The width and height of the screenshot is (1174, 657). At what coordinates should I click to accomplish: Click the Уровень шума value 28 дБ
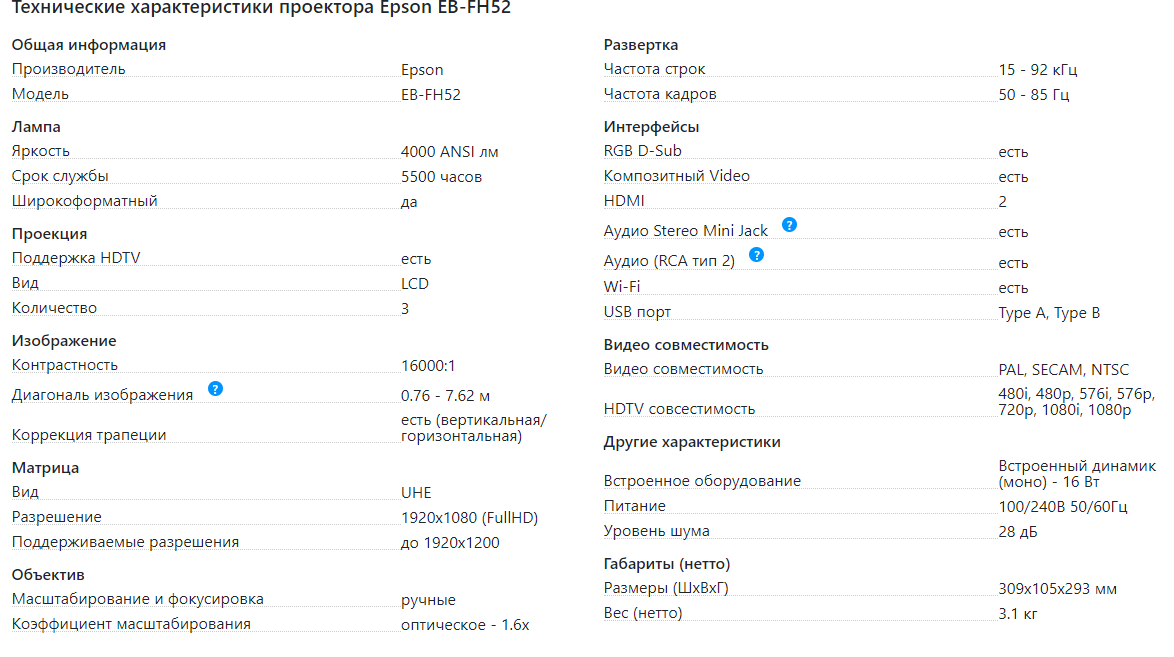click(1018, 532)
